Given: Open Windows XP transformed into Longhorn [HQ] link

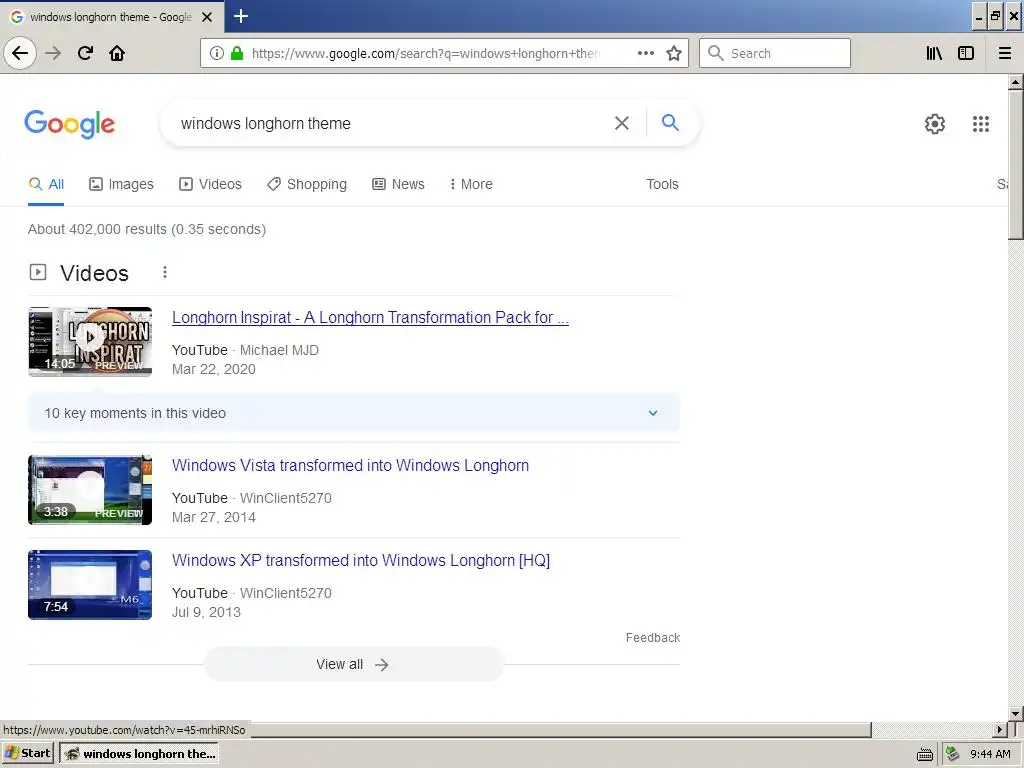Looking at the screenshot, I should (361, 561).
